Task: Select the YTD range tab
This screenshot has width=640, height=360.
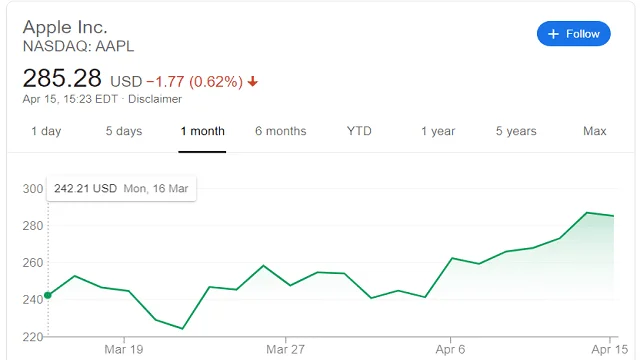Action: click(359, 131)
